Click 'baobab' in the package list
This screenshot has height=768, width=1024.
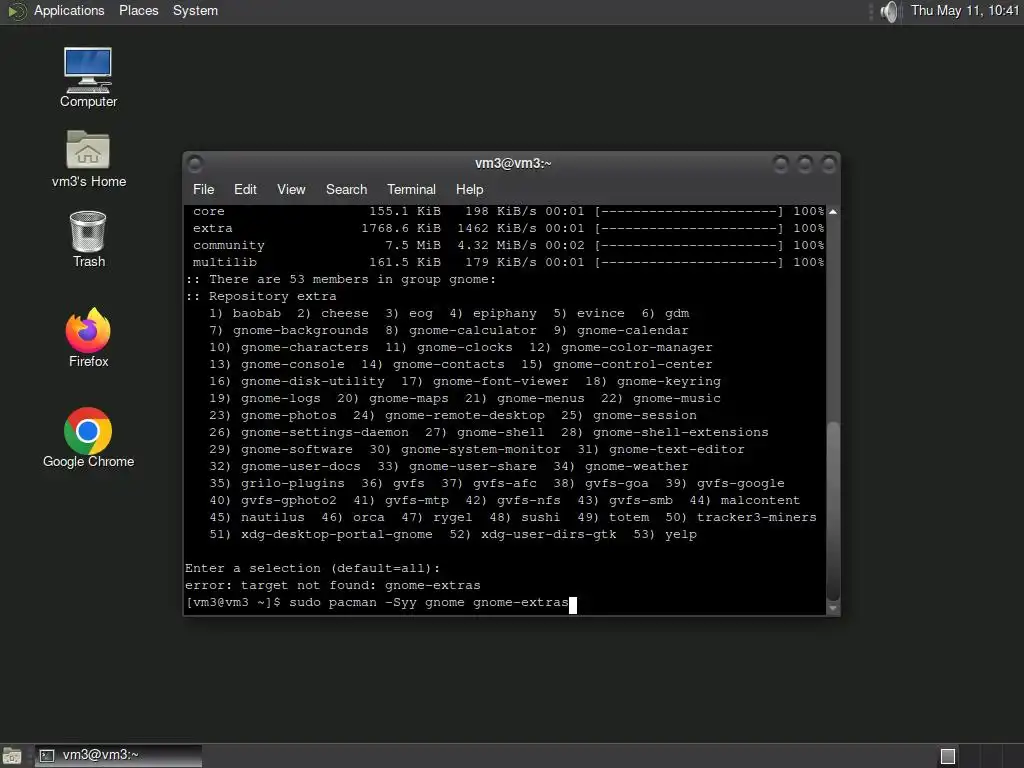coord(257,313)
